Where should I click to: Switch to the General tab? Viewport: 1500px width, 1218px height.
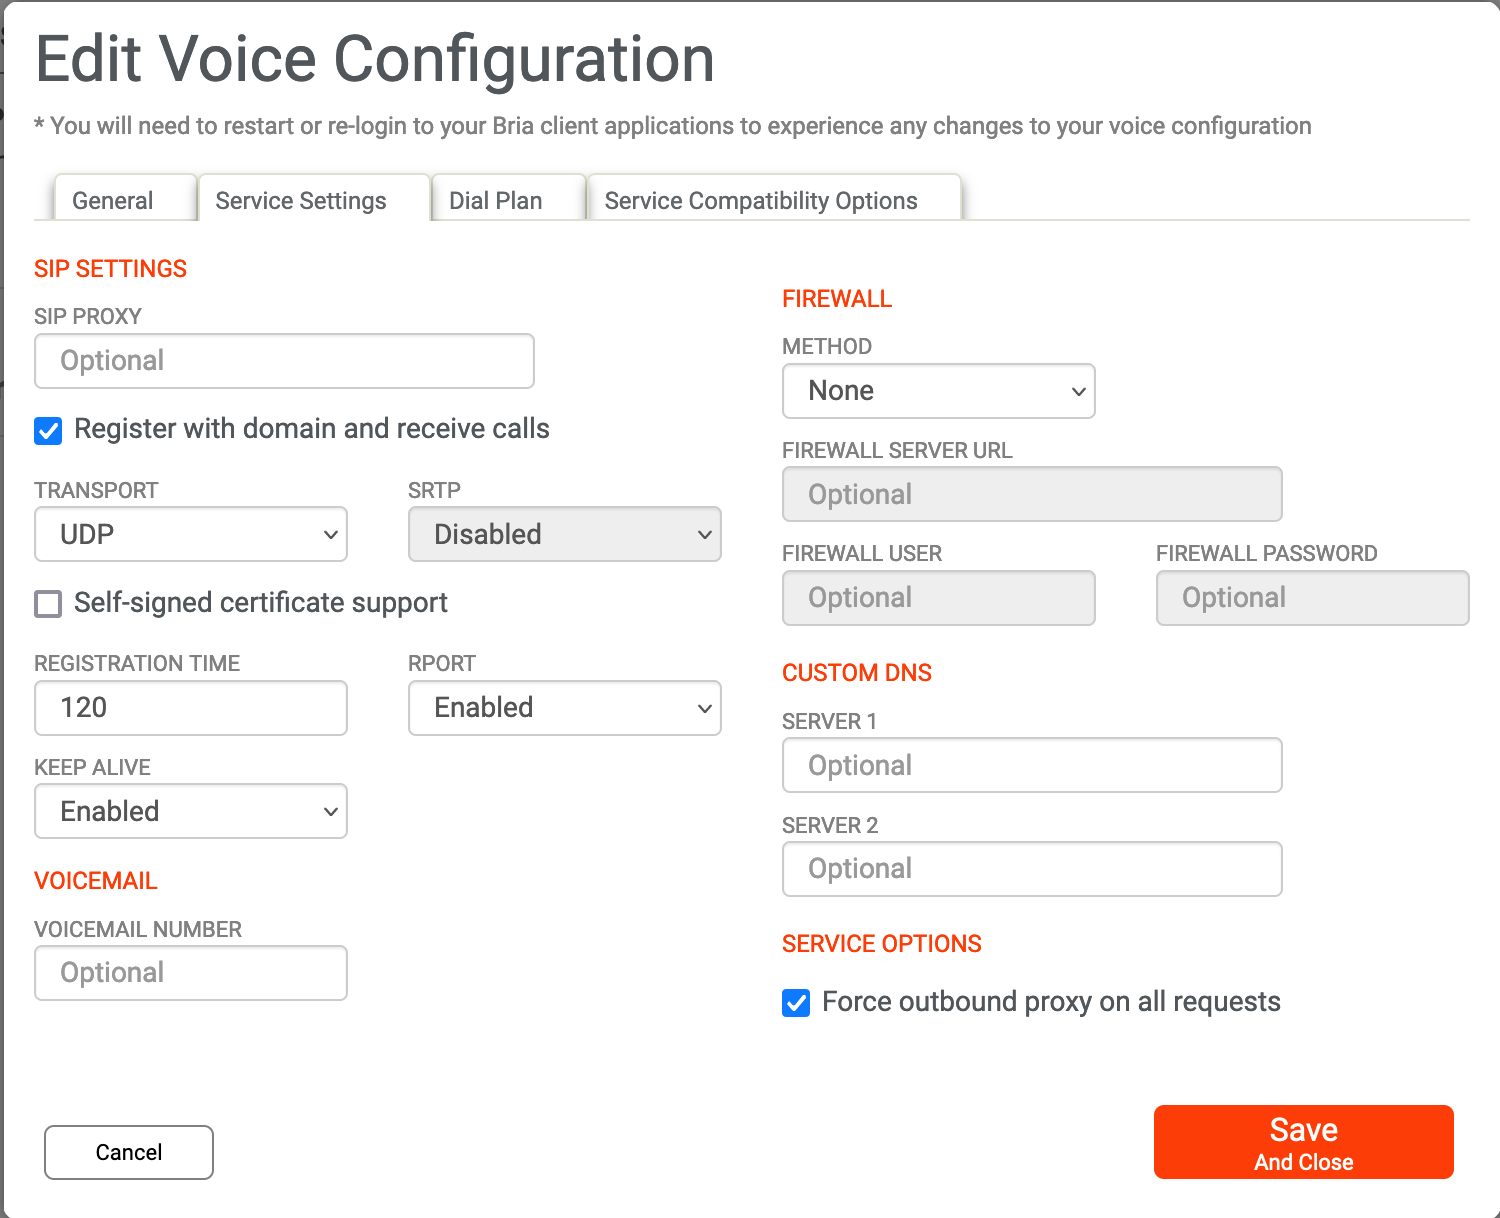click(113, 200)
